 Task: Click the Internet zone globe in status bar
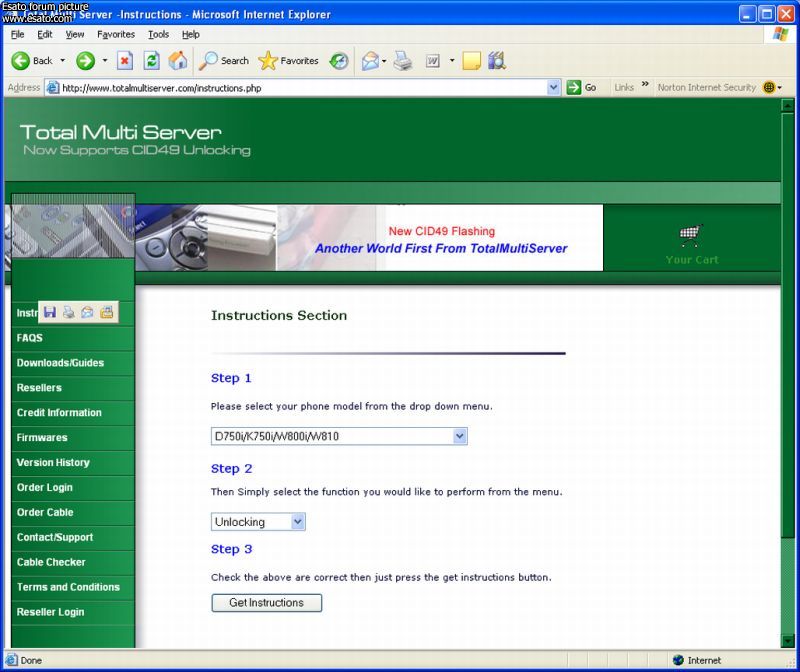tap(678, 660)
